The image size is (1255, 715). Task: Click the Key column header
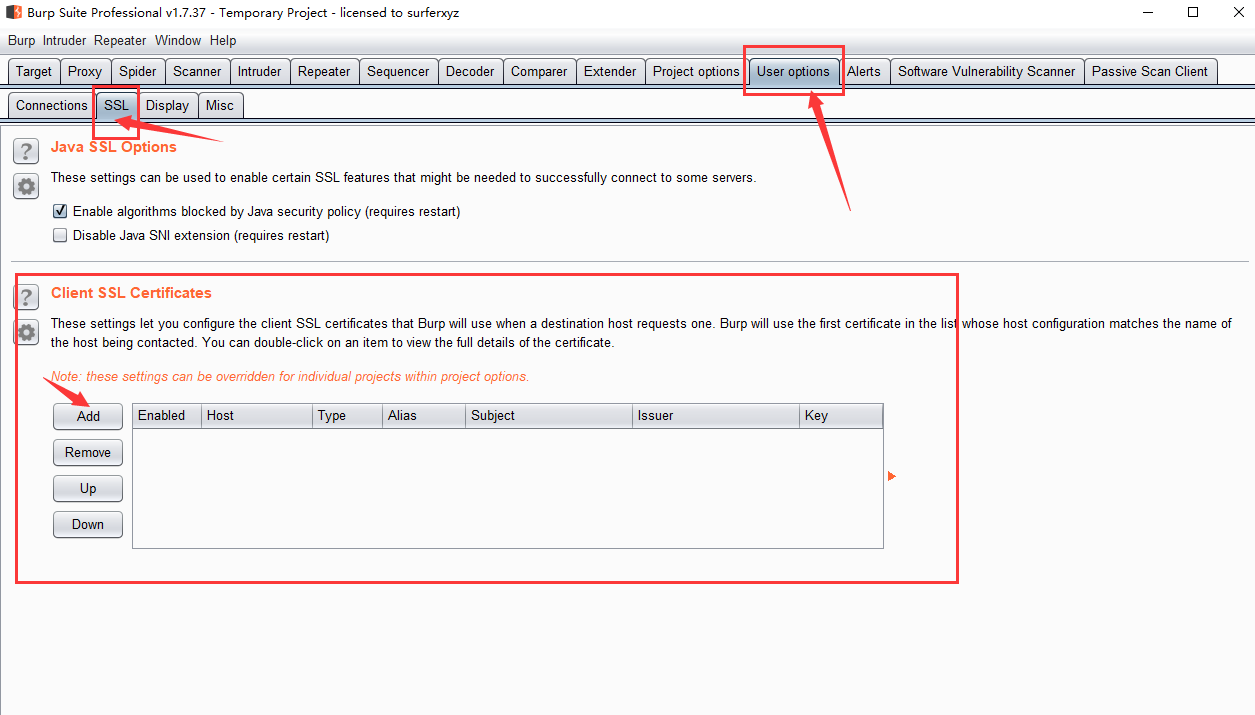841,416
